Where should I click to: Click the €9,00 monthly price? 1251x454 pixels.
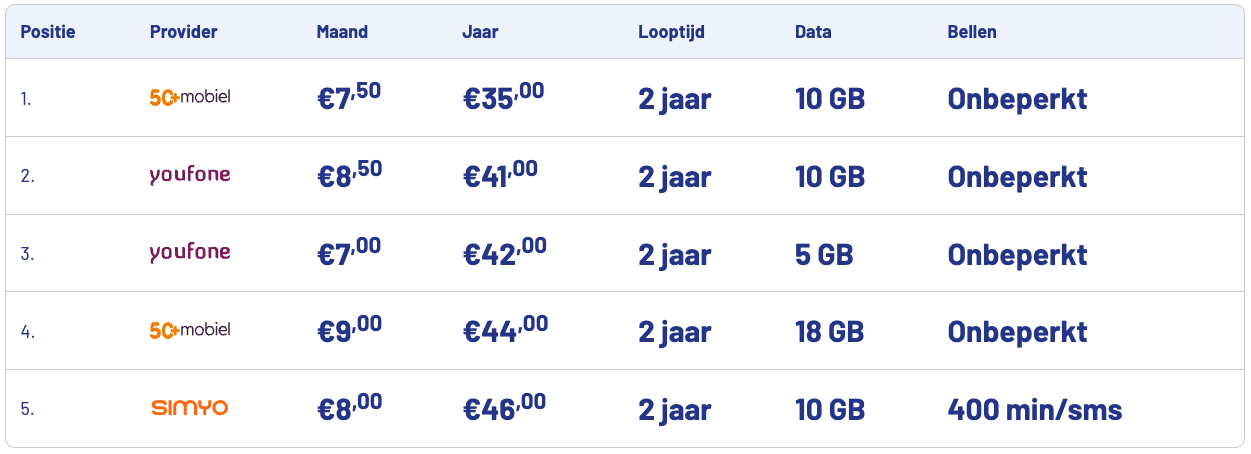348,330
